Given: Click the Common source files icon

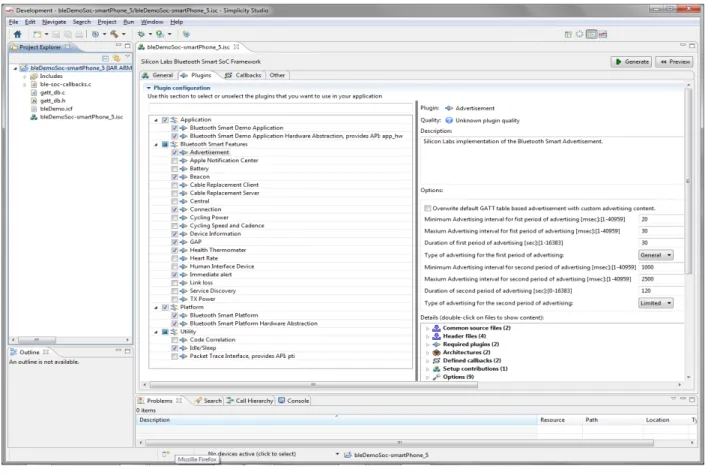Looking at the screenshot, I should 436,328.
